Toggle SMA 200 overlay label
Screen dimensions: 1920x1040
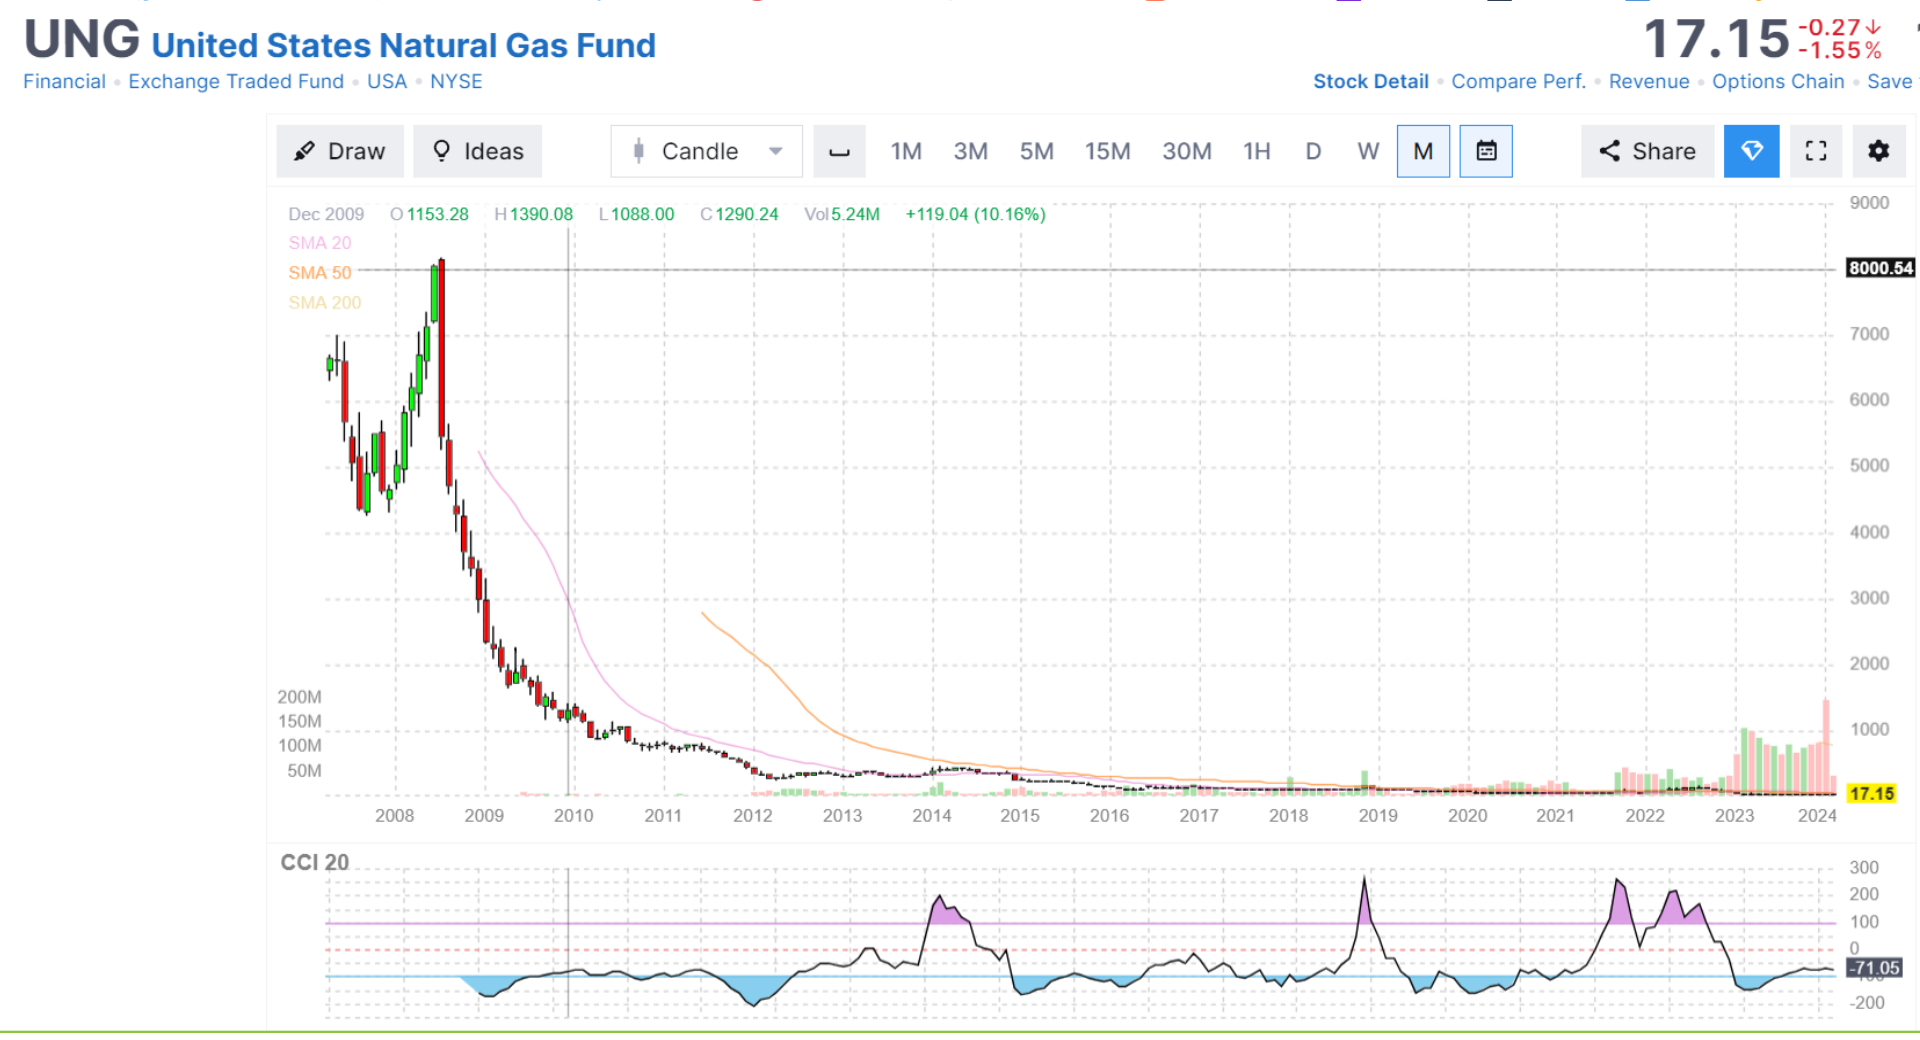pyautogui.click(x=325, y=303)
